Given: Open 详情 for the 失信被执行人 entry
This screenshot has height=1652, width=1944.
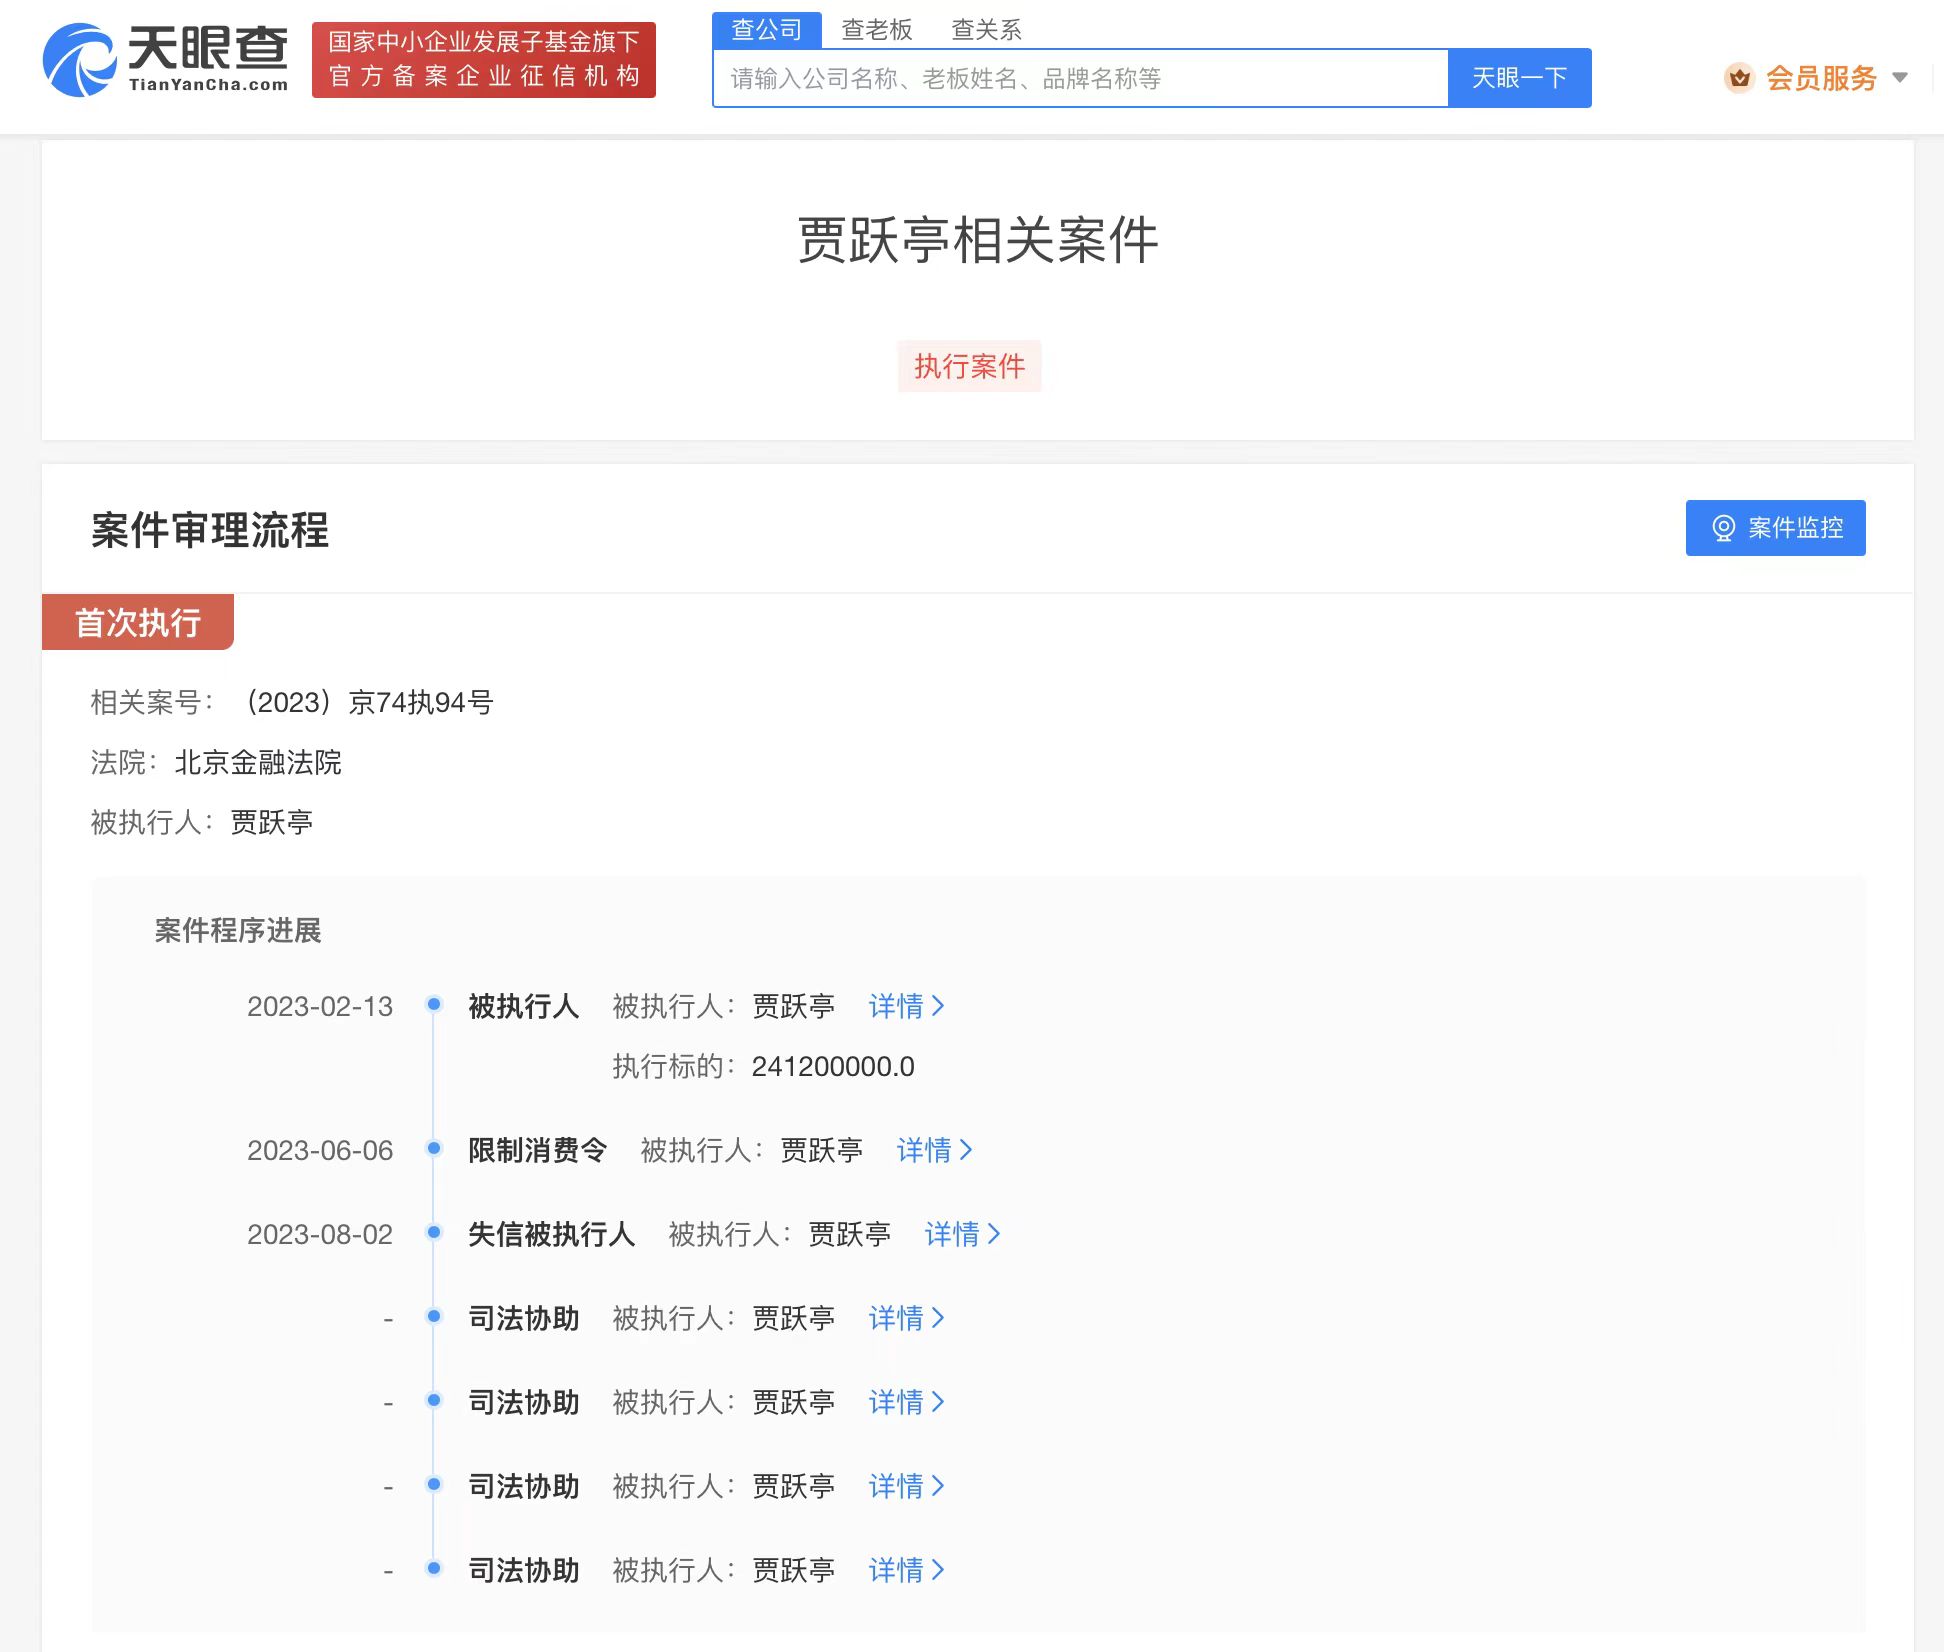Looking at the screenshot, I should 962,1234.
